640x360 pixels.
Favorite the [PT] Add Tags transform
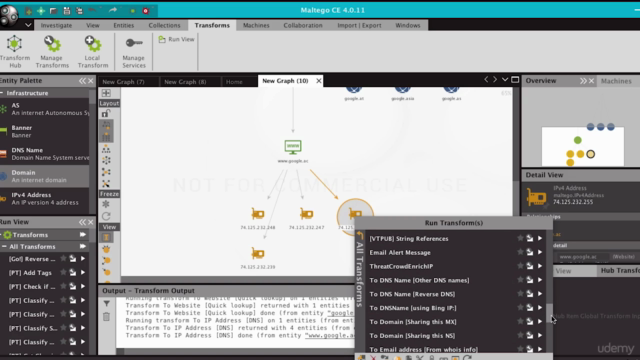[63, 272]
